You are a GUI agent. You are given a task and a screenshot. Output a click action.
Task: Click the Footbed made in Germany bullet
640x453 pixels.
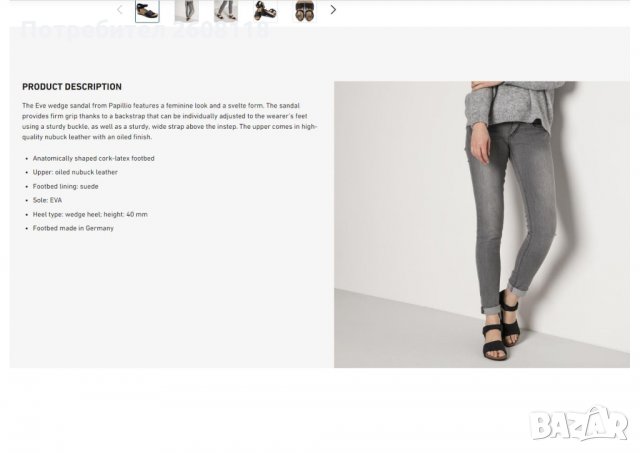click(x=73, y=228)
